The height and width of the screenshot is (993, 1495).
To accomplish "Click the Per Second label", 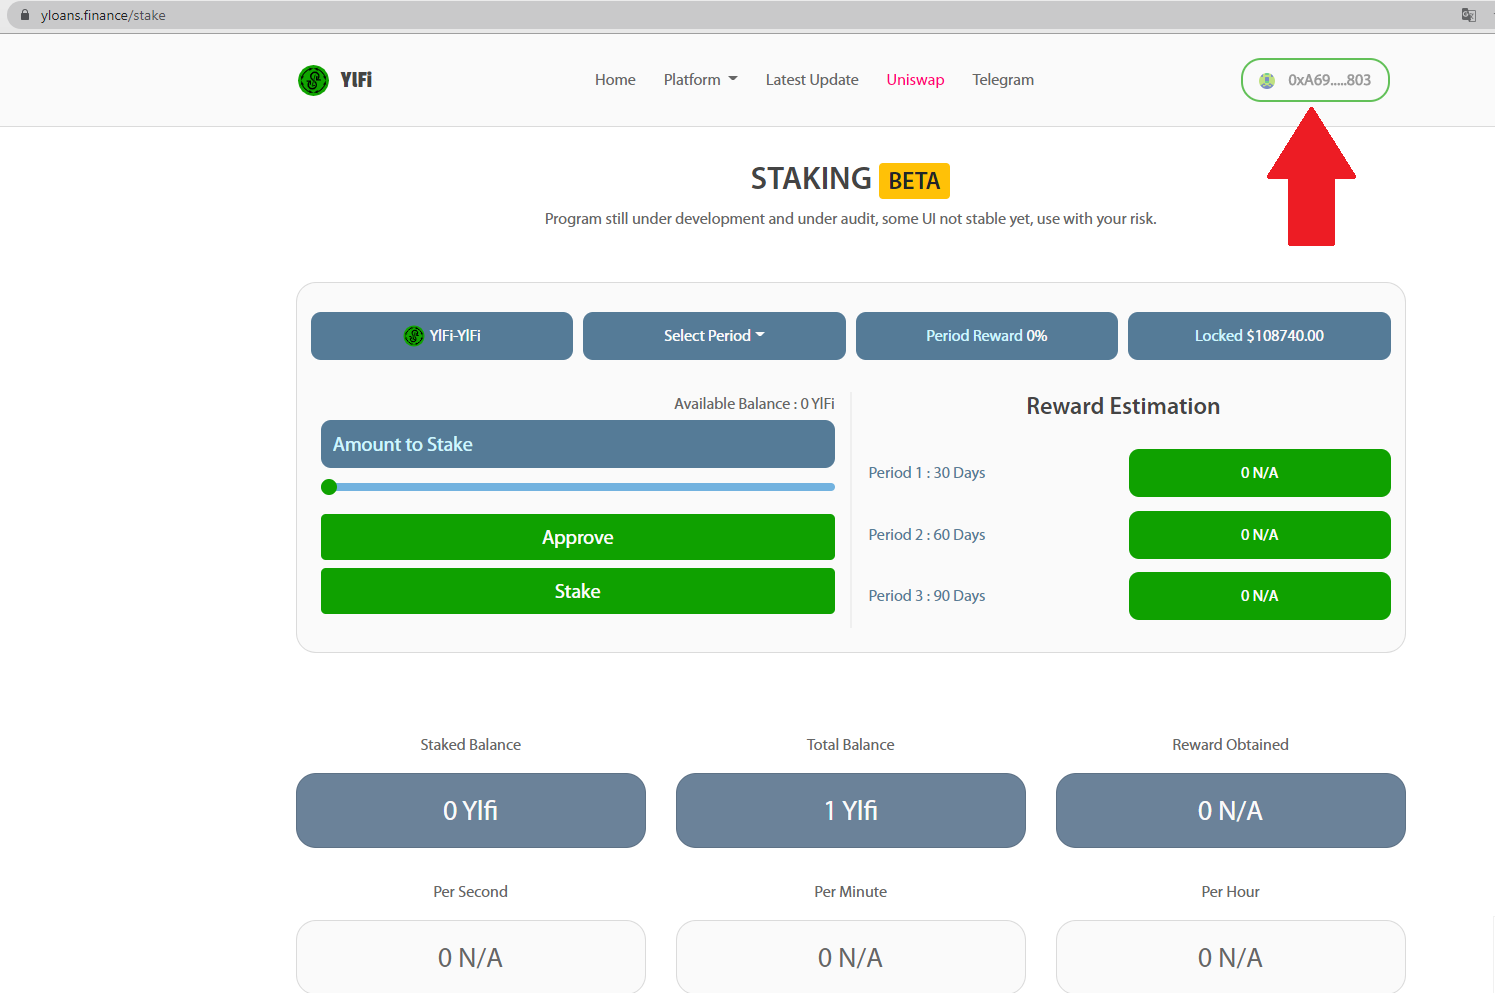I will (471, 892).
